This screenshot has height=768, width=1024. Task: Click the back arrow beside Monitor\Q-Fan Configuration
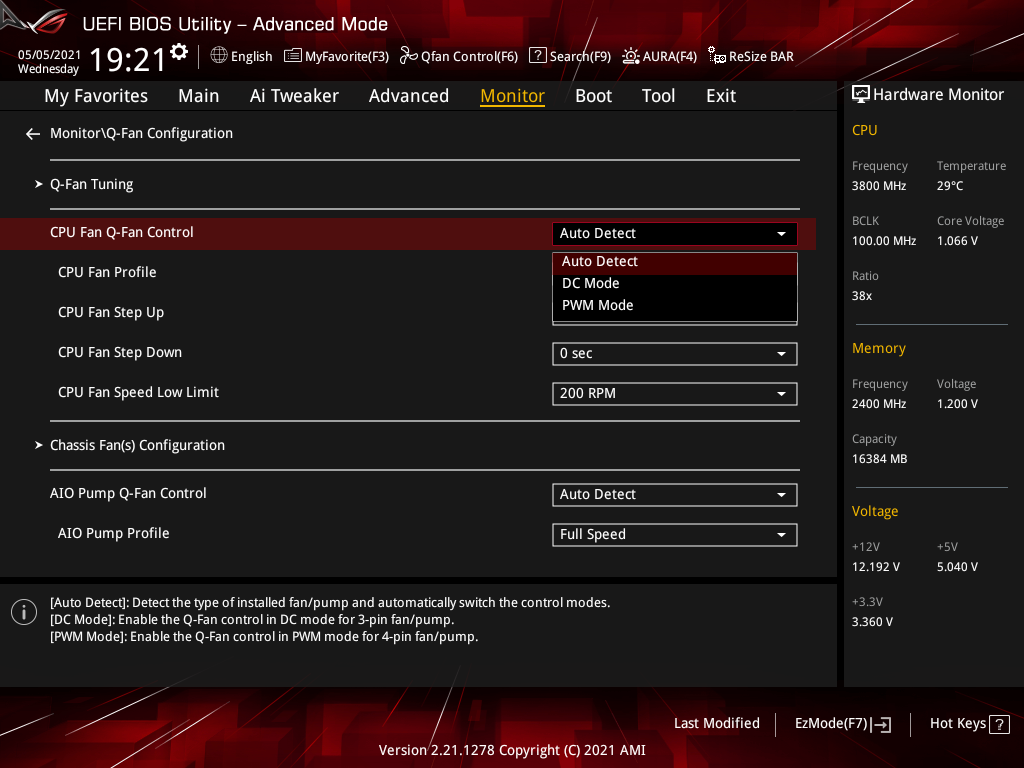pyautogui.click(x=33, y=134)
